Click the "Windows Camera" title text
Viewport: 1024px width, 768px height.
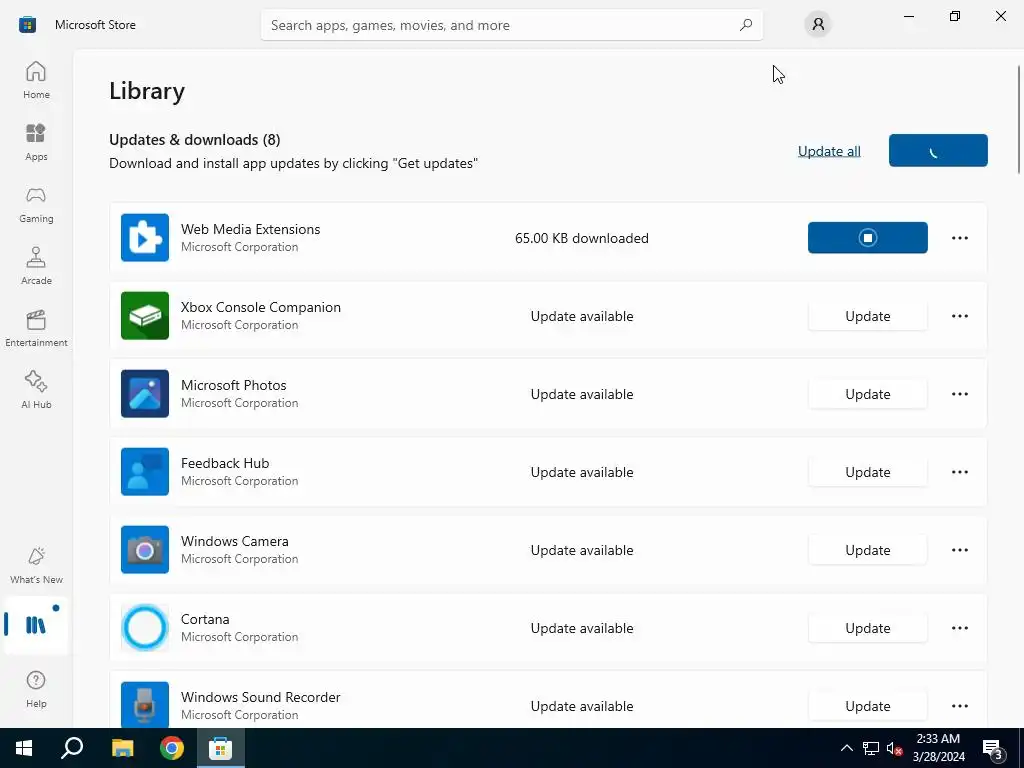pyautogui.click(x=234, y=541)
